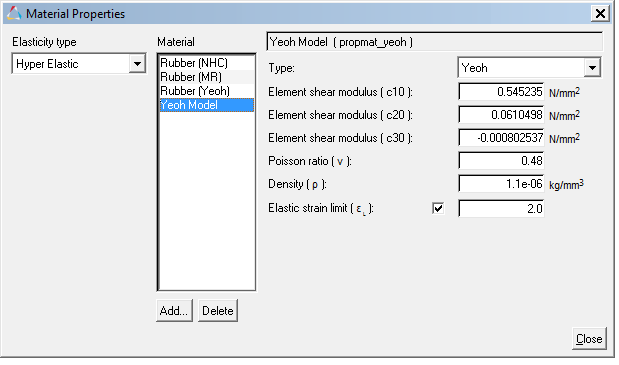
Task: Click the Yeoh Model name text field
Action: [x=435, y=42]
